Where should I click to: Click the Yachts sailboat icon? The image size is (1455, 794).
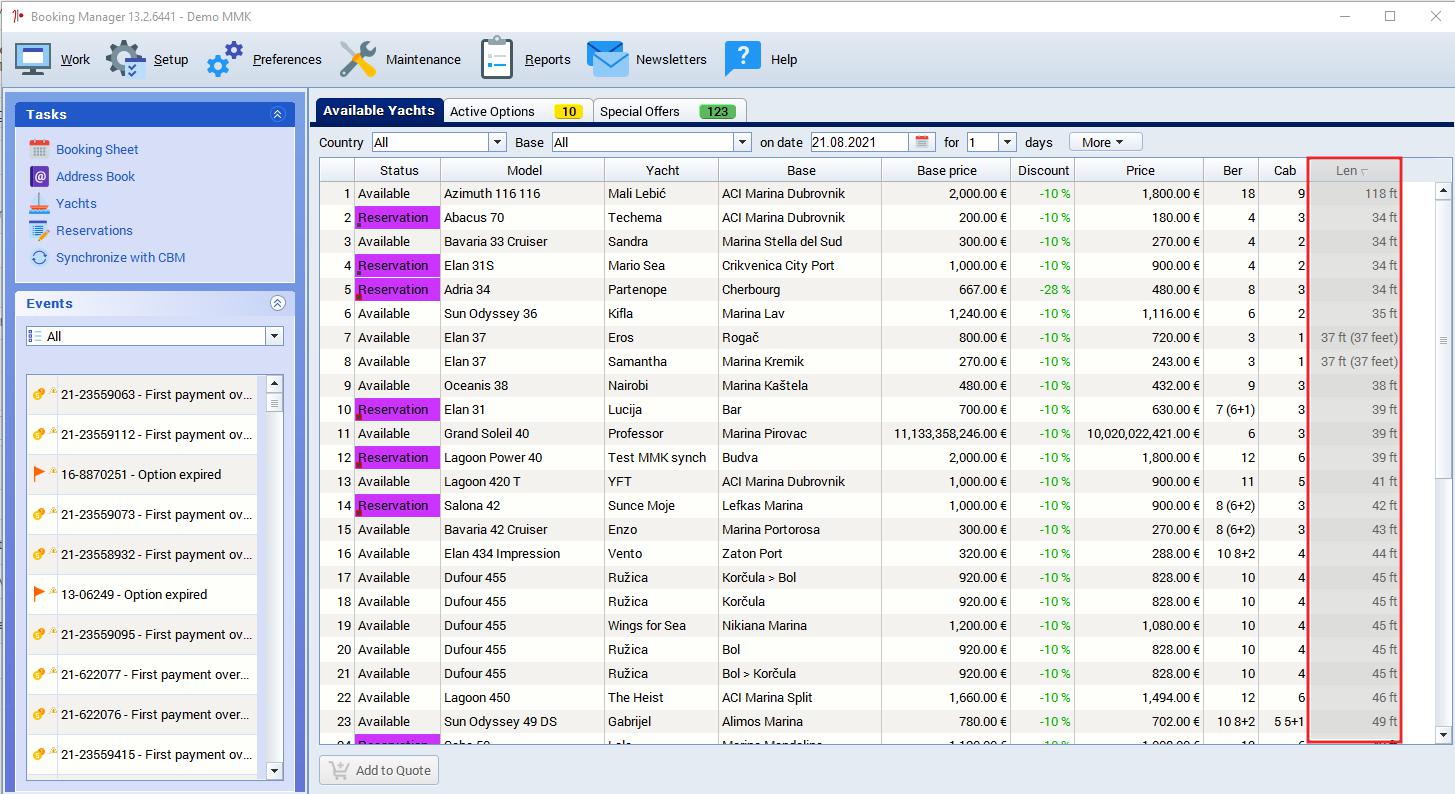(x=39, y=203)
